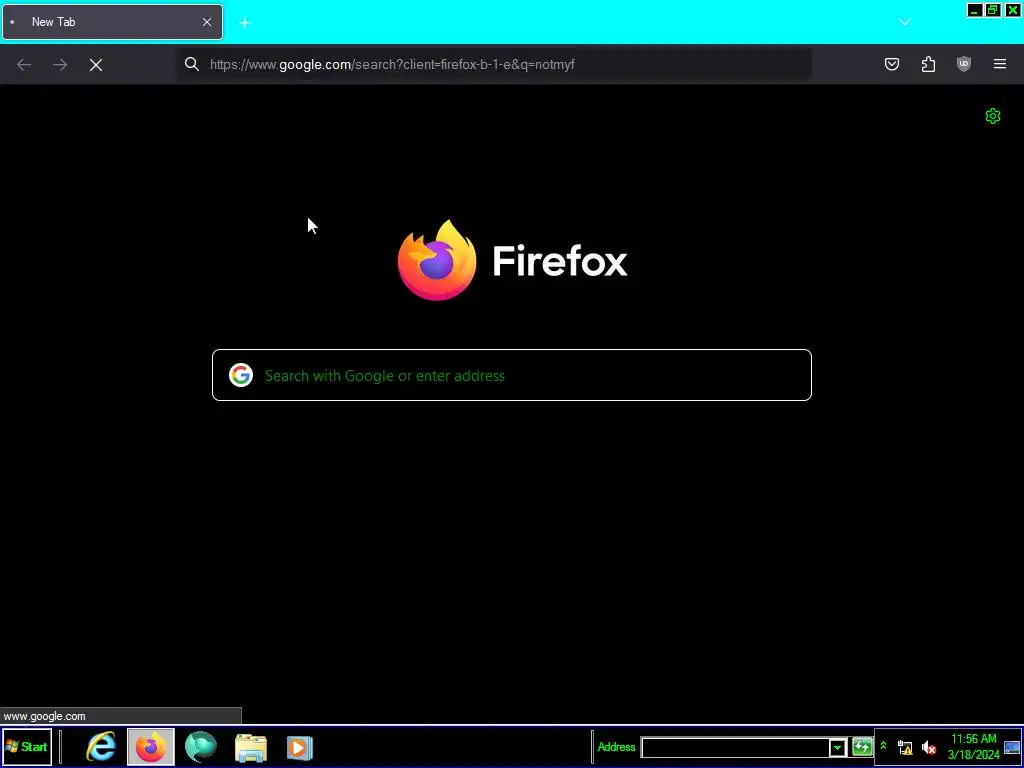
Task: Click the Show desktop button in the tray corner
Action: click(x=1012, y=748)
